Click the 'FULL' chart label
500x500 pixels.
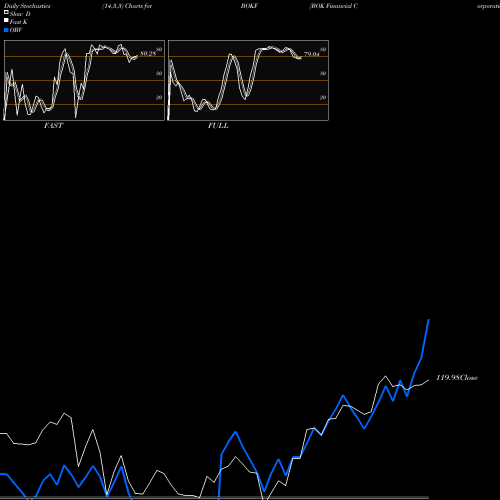218,126
